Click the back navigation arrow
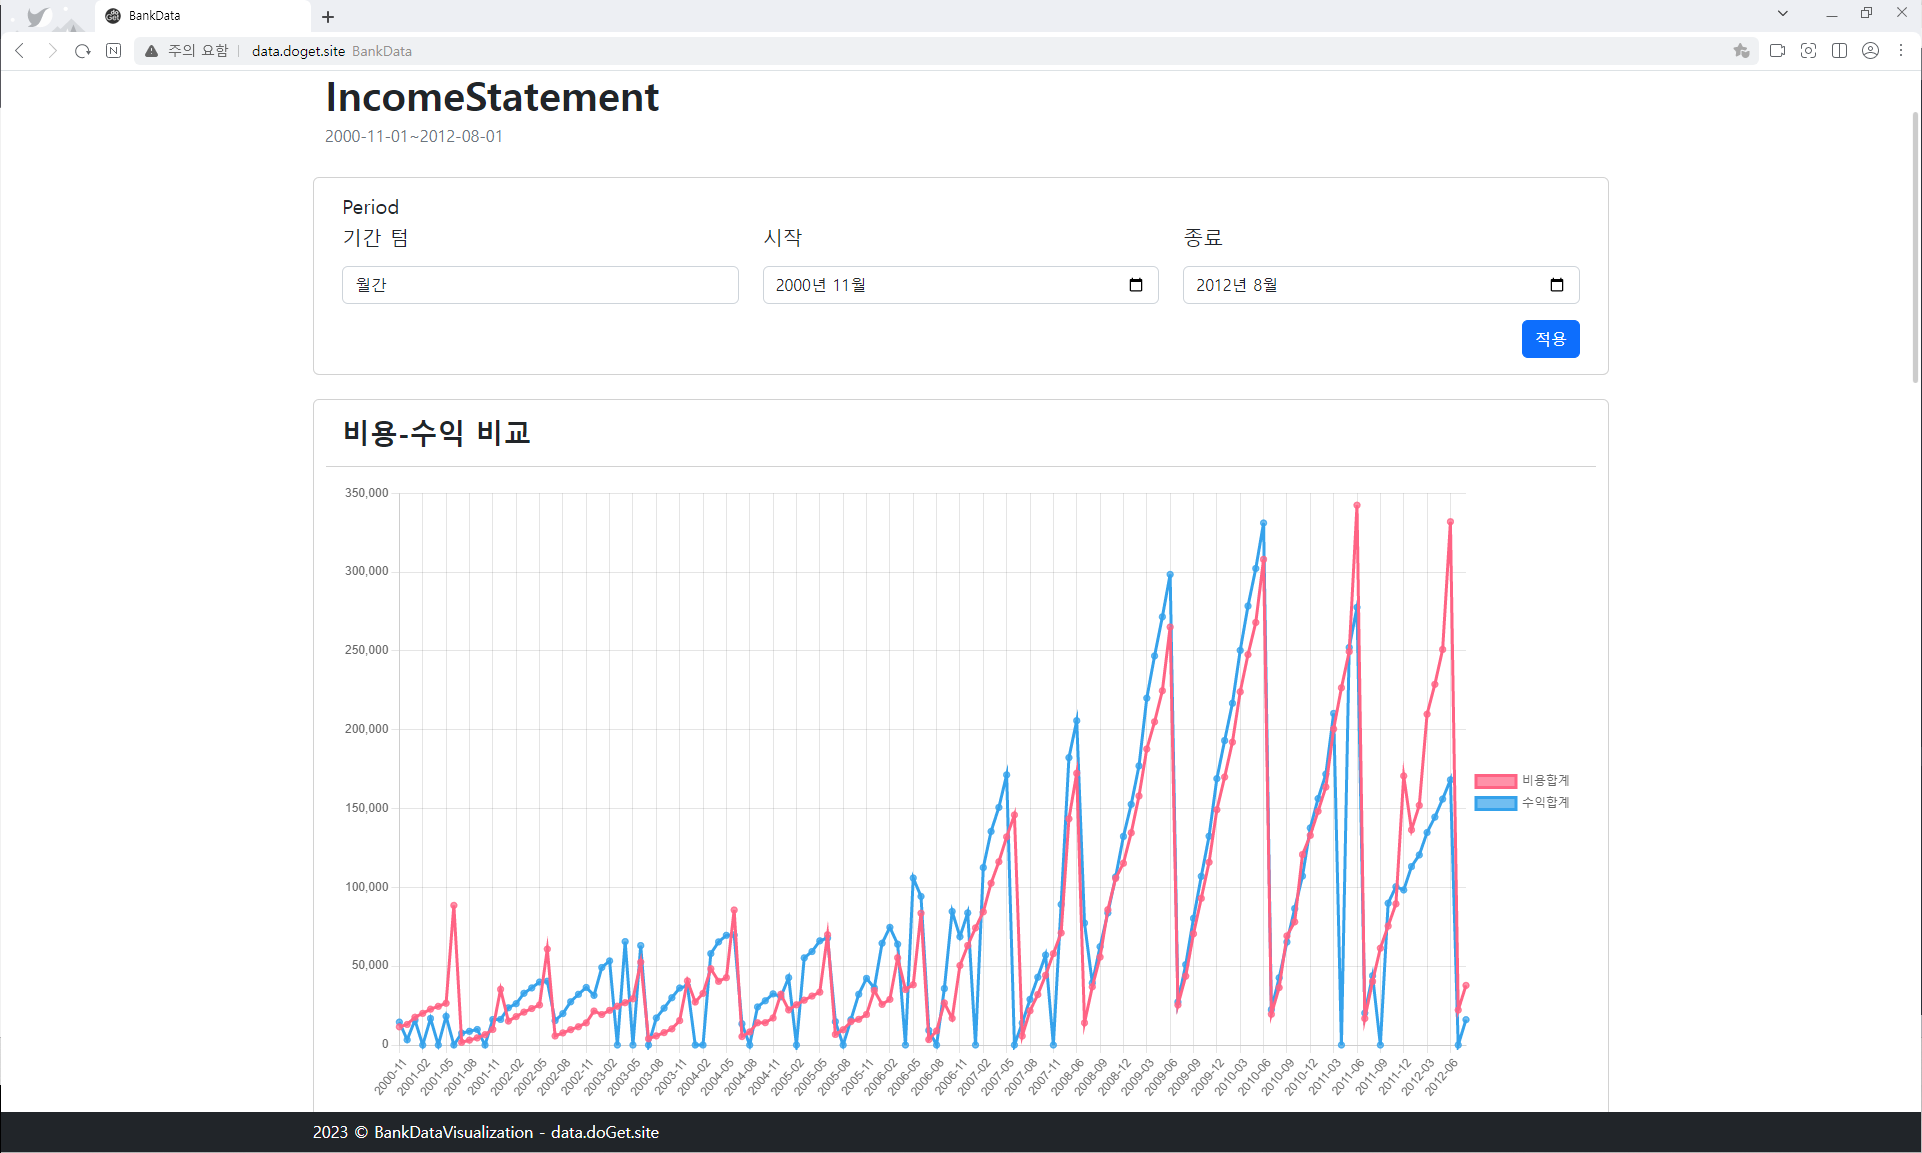 click(20, 50)
